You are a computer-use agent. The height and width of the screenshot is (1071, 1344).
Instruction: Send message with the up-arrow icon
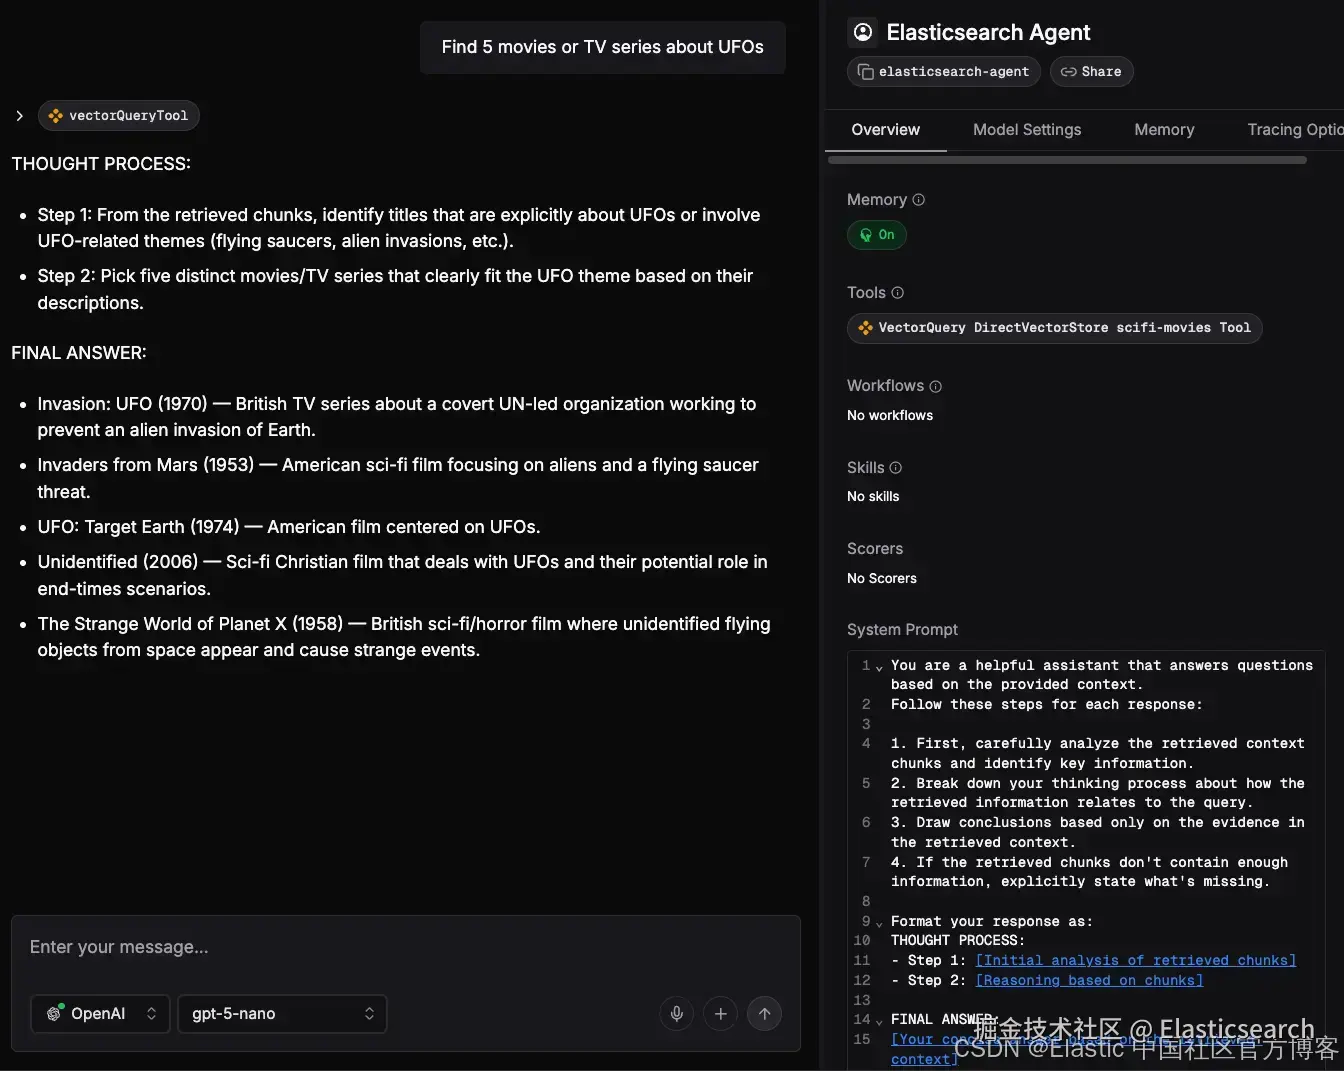click(x=764, y=1014)
